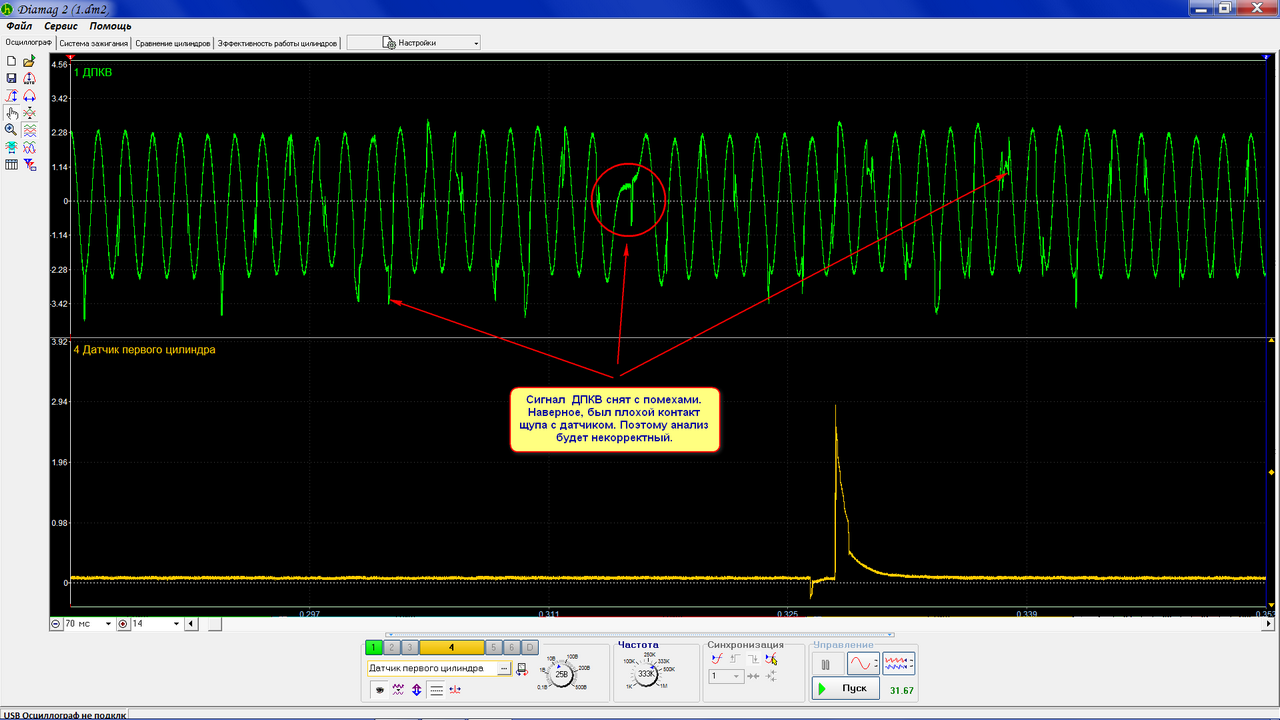Click the channel device icon next to sensor name

[522, 668]
